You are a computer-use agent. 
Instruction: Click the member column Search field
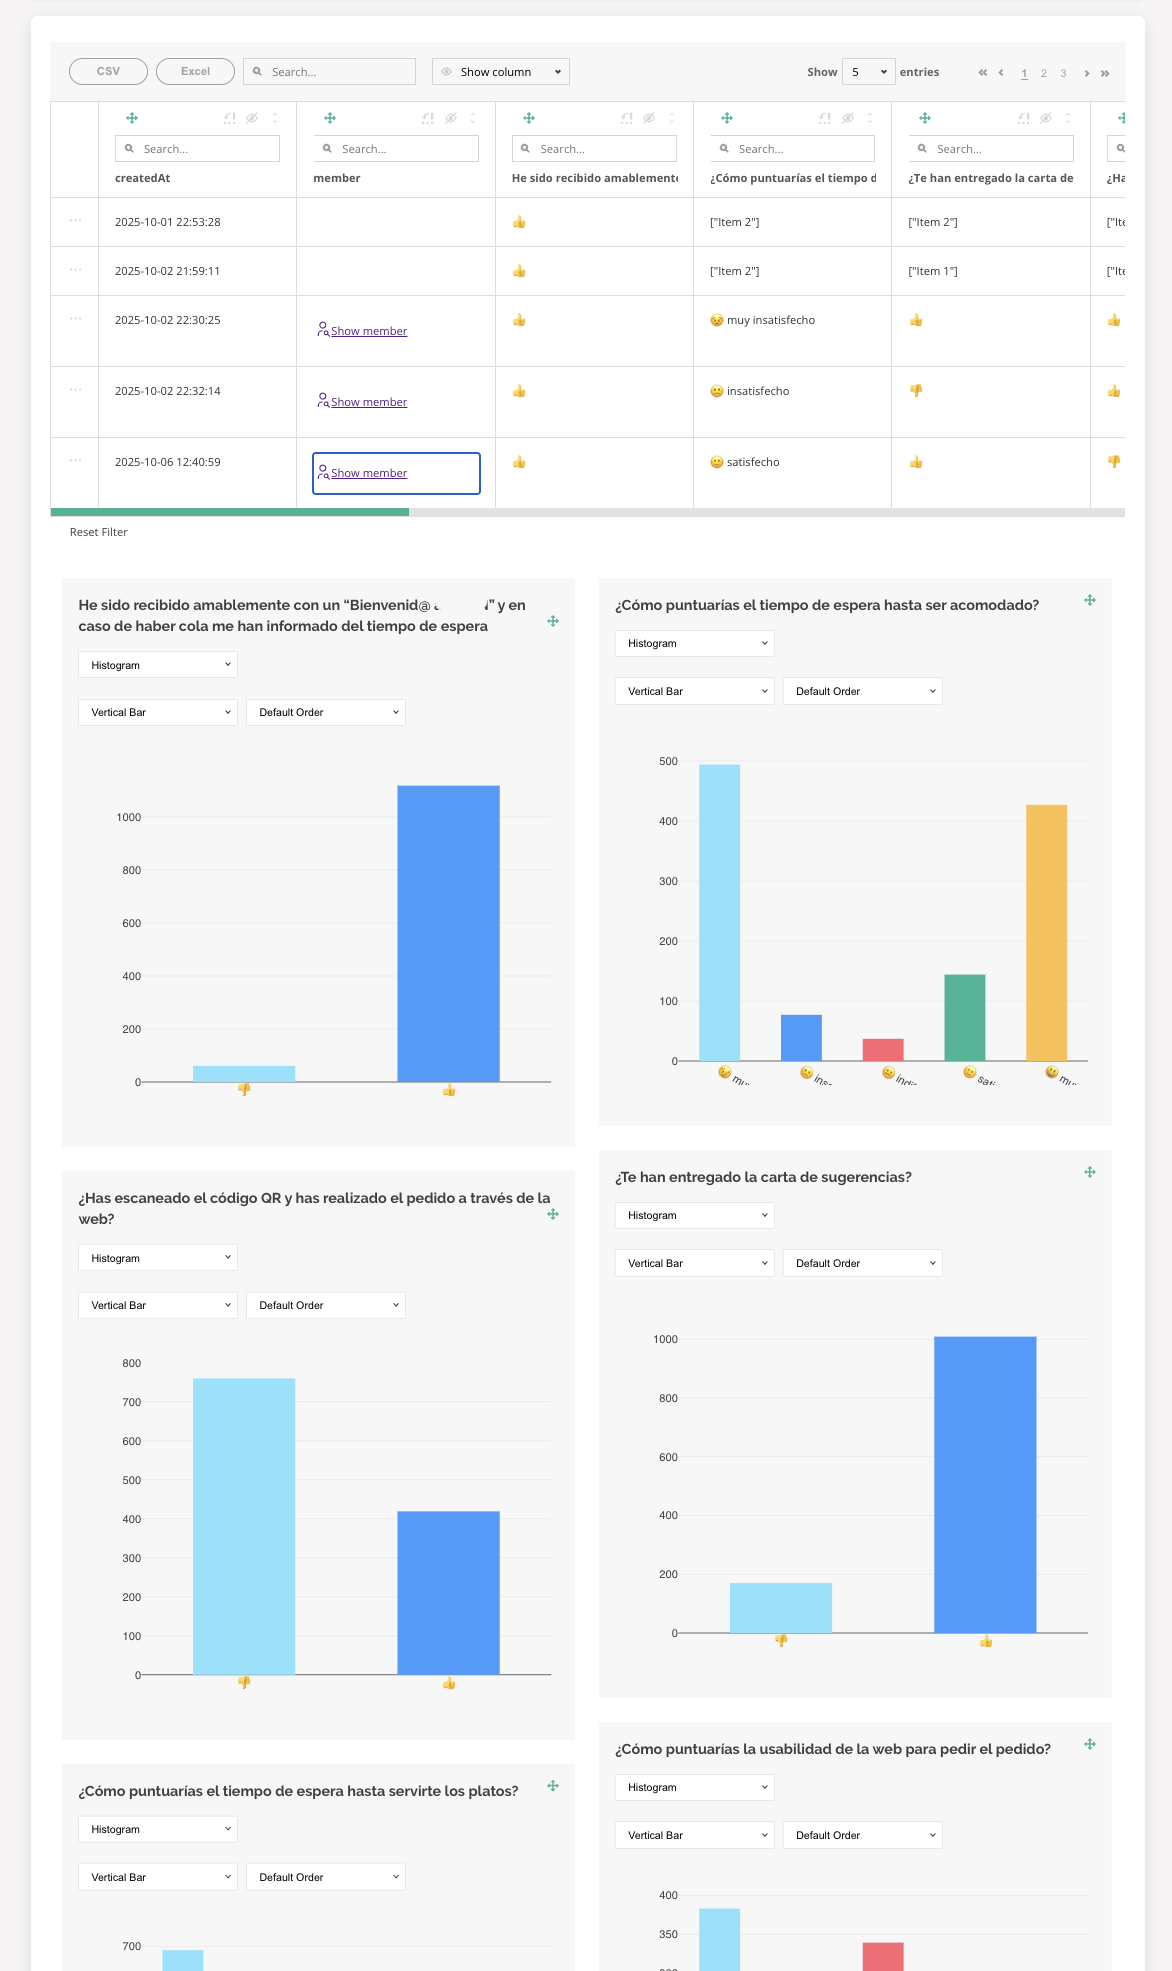(396, 148)
